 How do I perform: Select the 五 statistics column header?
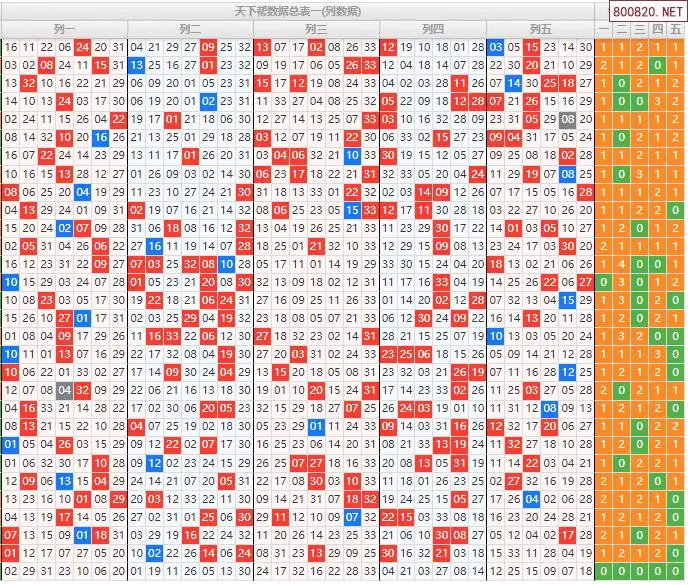[x=676, y=29]
